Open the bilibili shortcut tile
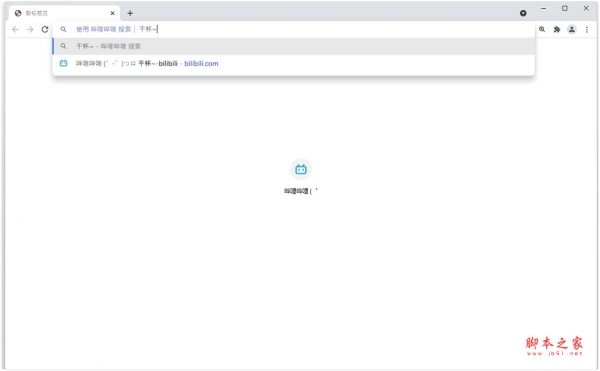Viewport: 600px width, 371px height. coord(301,176)
